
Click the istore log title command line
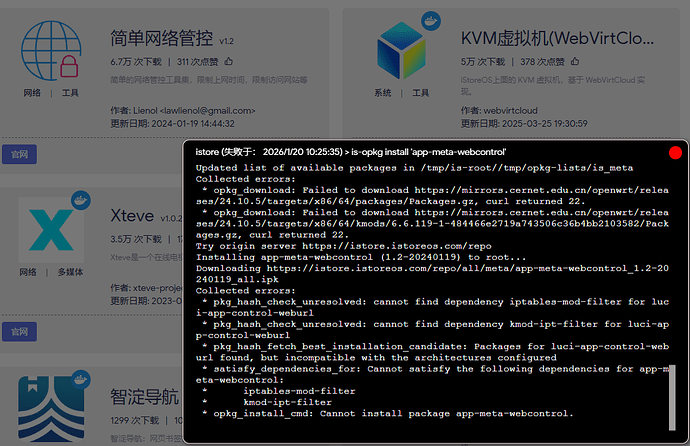tap(351, 152)
